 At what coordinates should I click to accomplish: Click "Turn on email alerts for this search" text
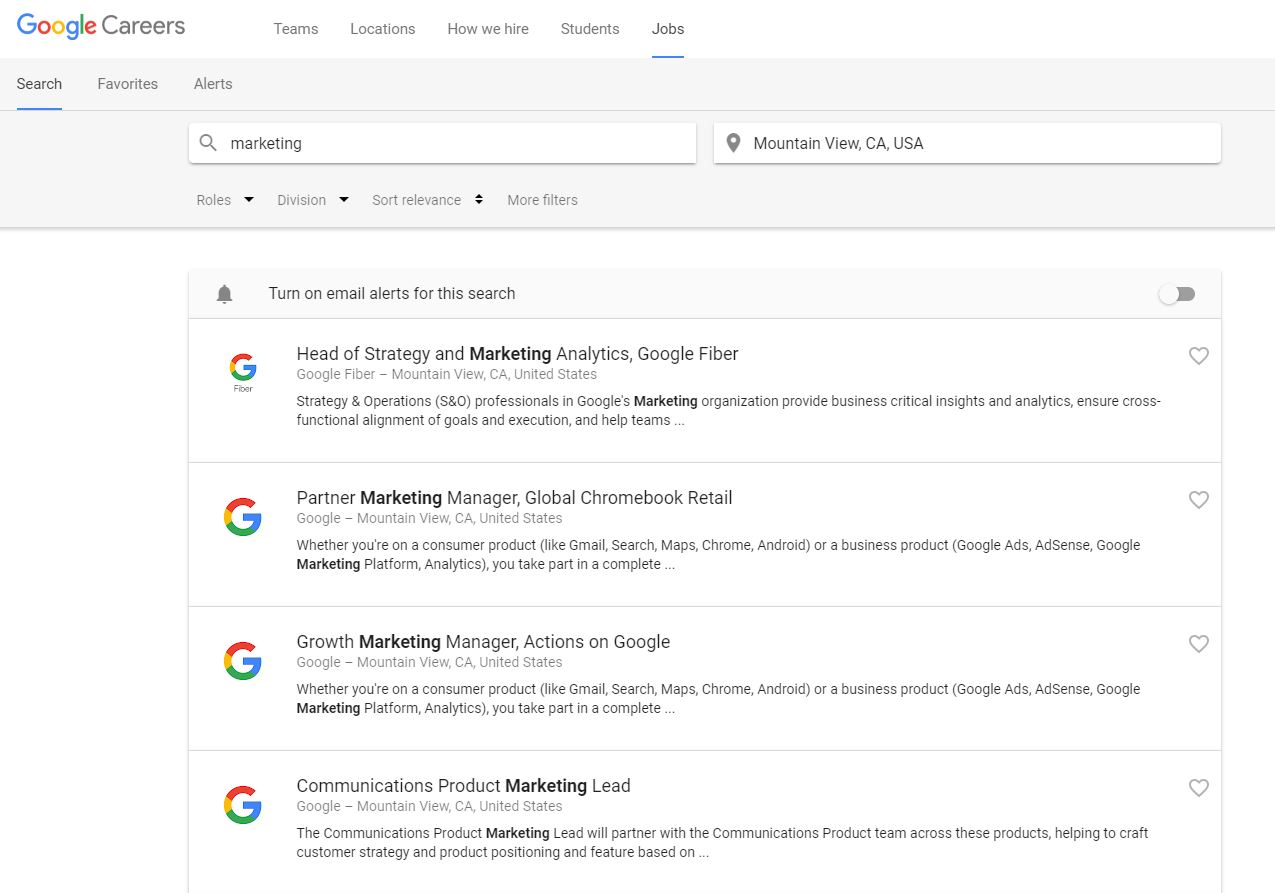pos(392,294)
